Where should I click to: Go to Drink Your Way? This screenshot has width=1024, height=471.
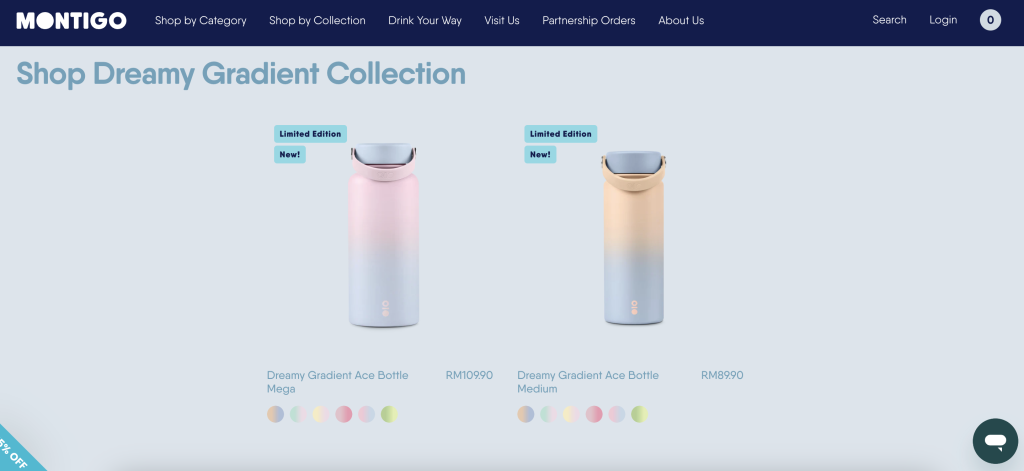click(x=425, y=20)
